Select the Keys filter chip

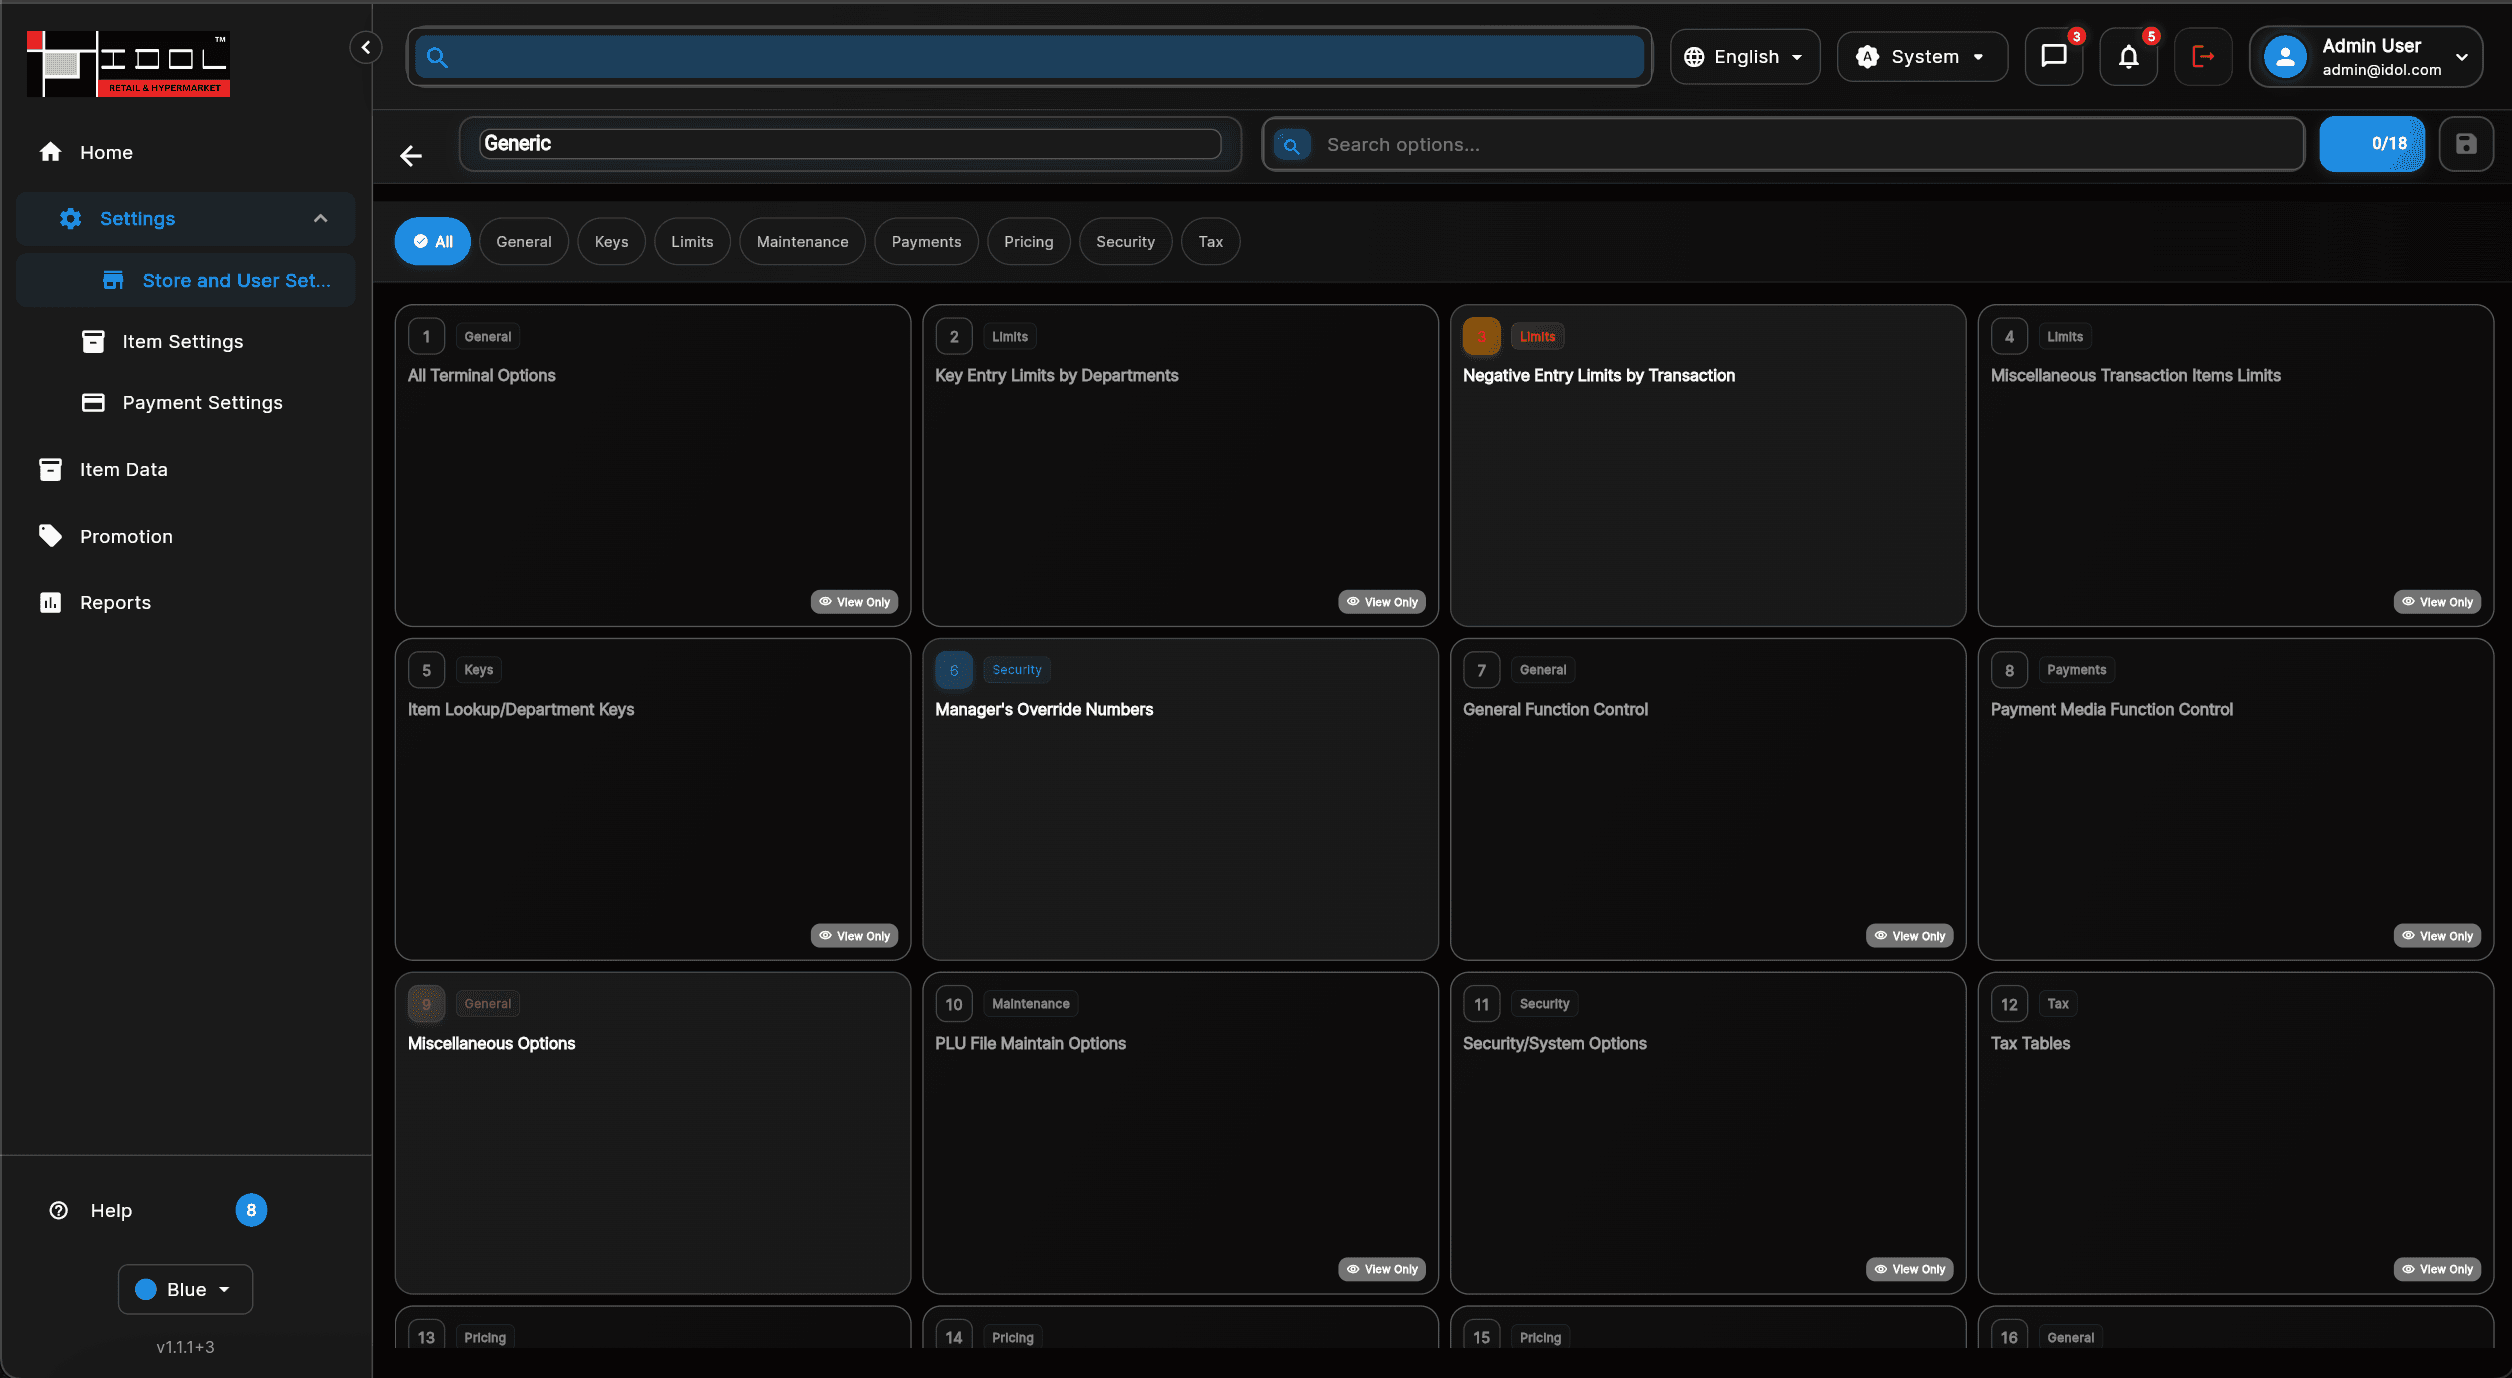click(611, 241)
